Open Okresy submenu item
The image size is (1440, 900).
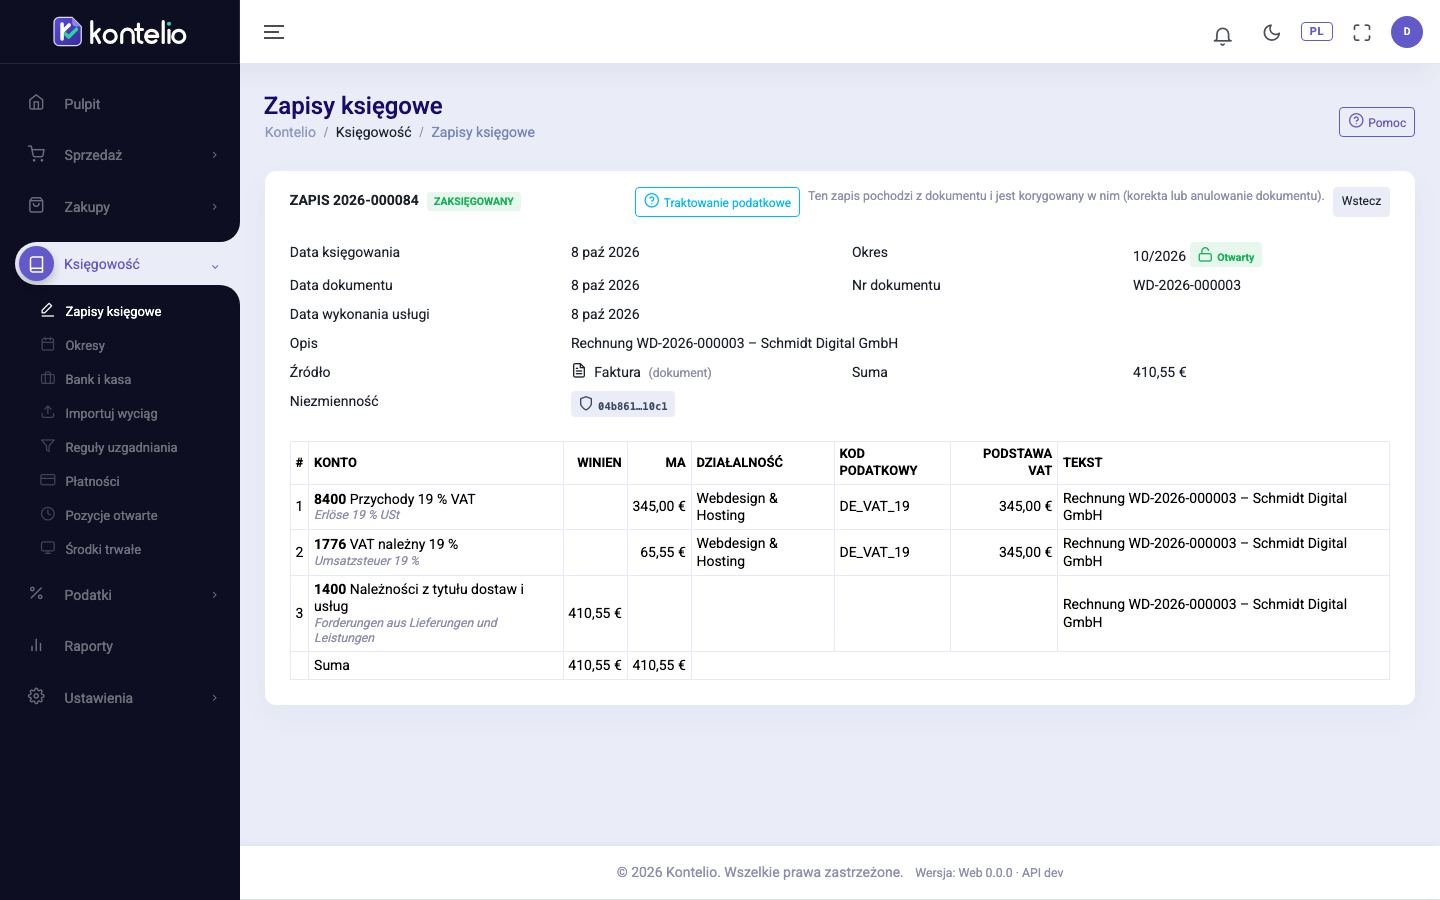[x=85, y=346]
